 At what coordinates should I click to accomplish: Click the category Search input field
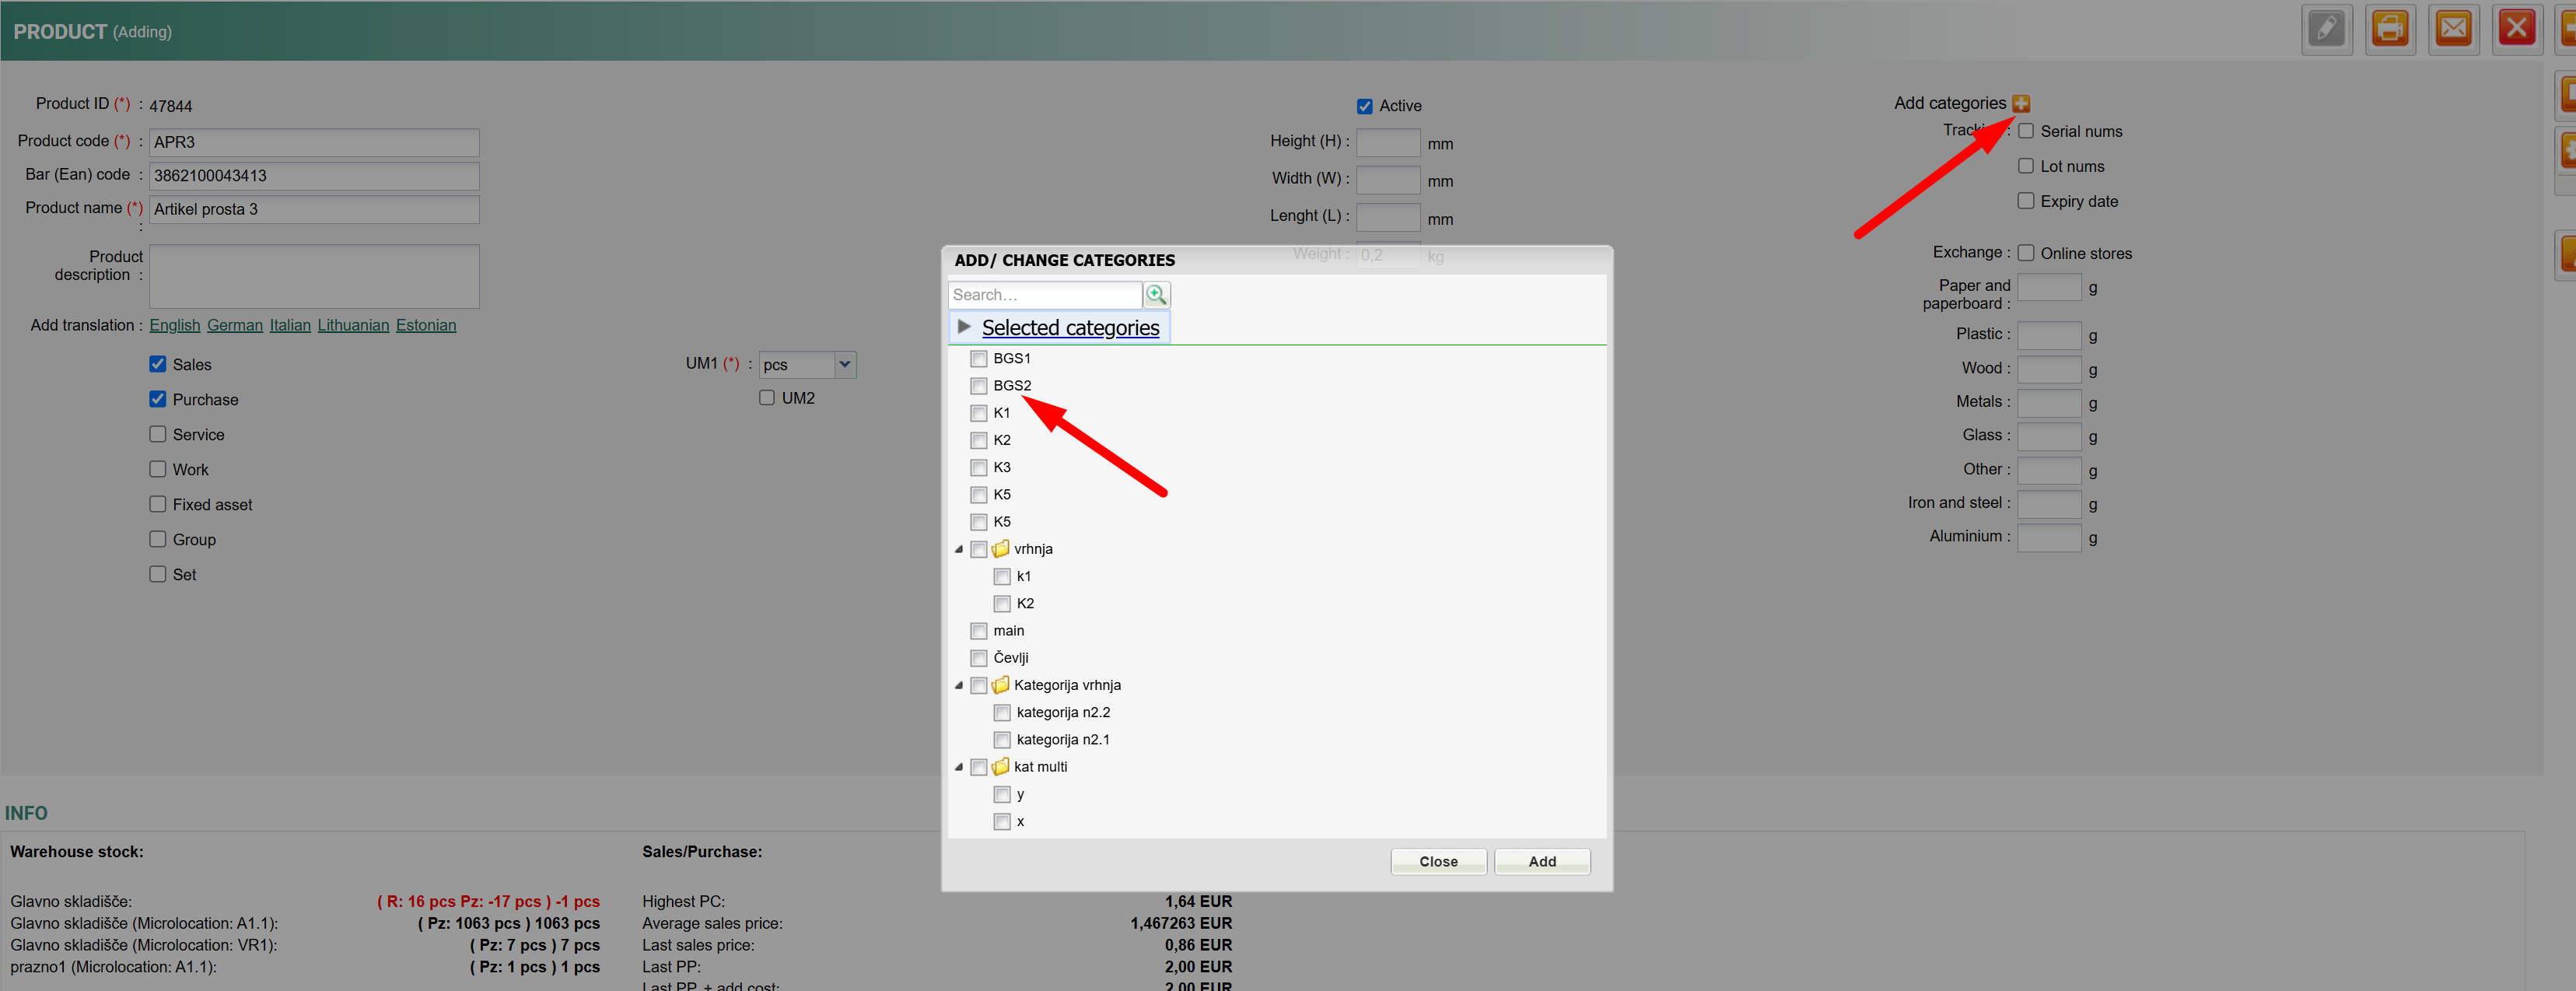[x=1044, y=295]
